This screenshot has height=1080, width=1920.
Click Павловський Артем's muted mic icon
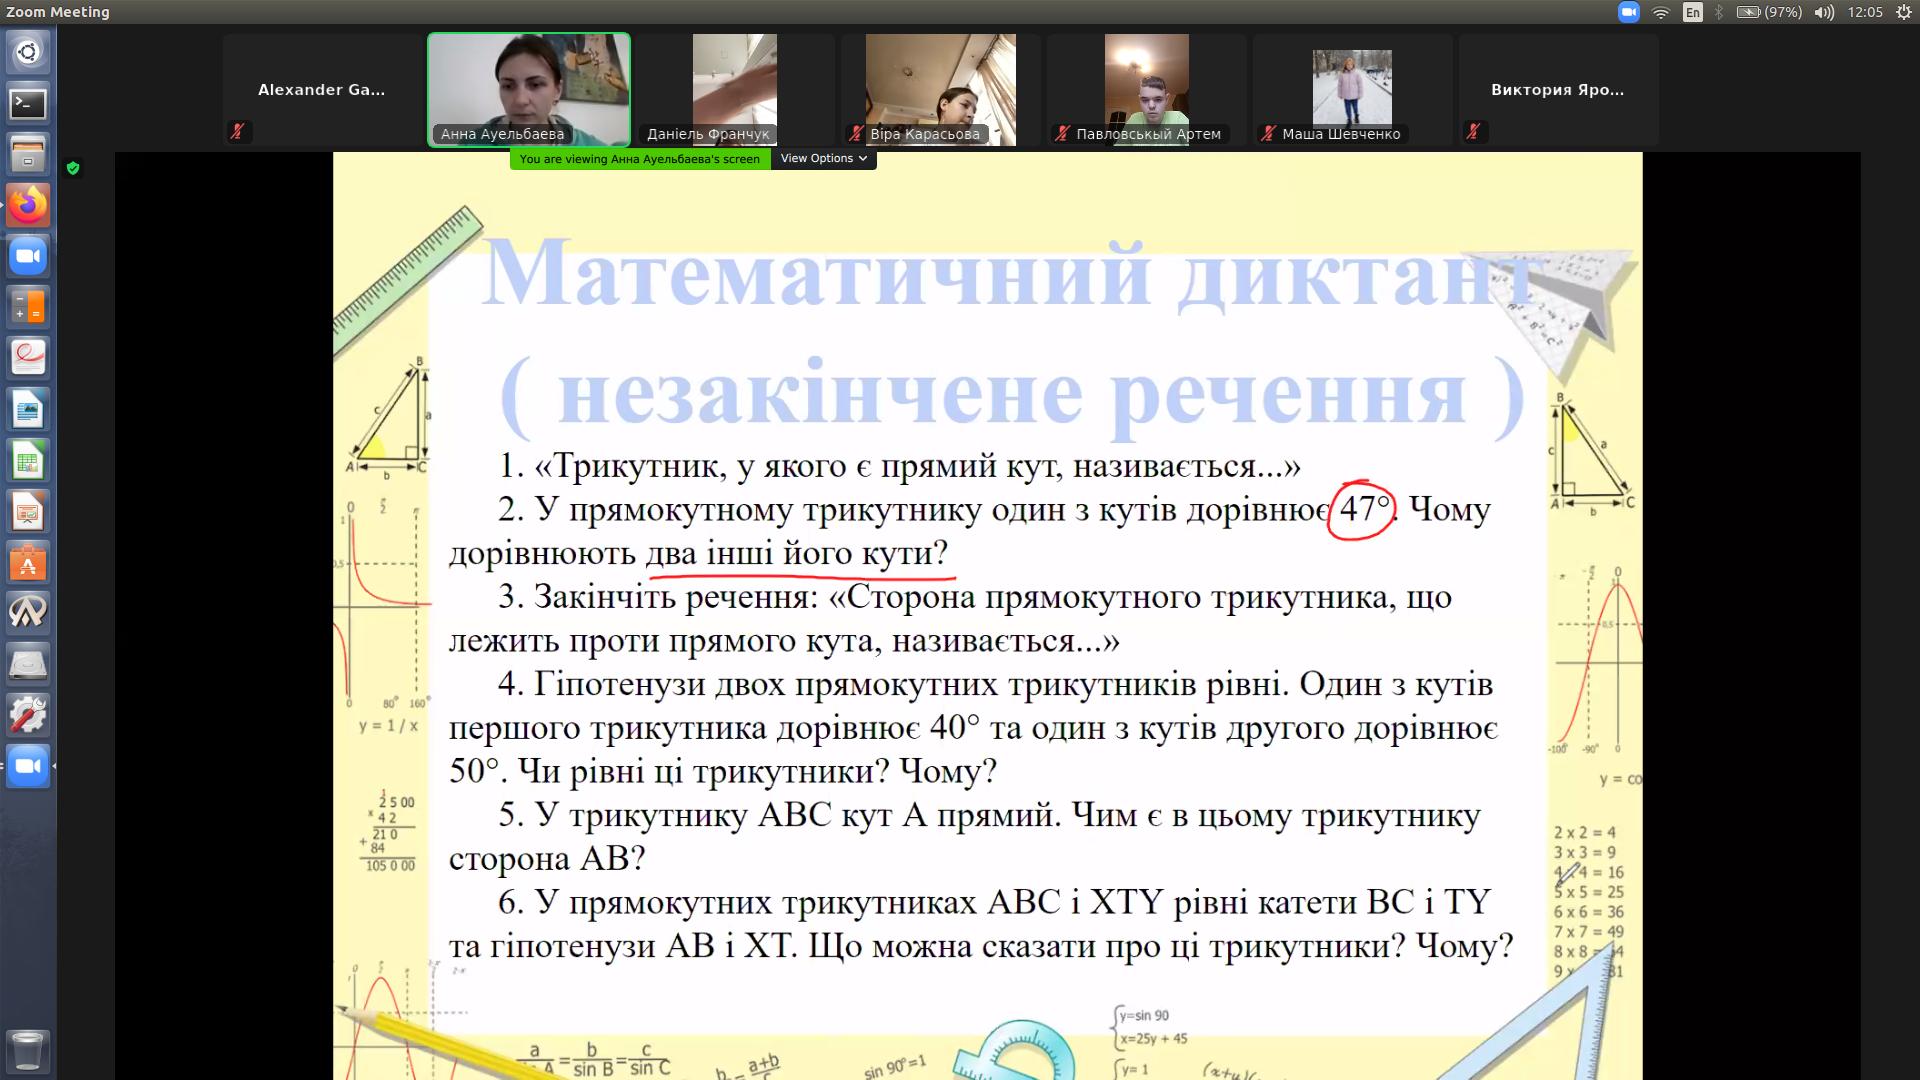point(1062,133)
